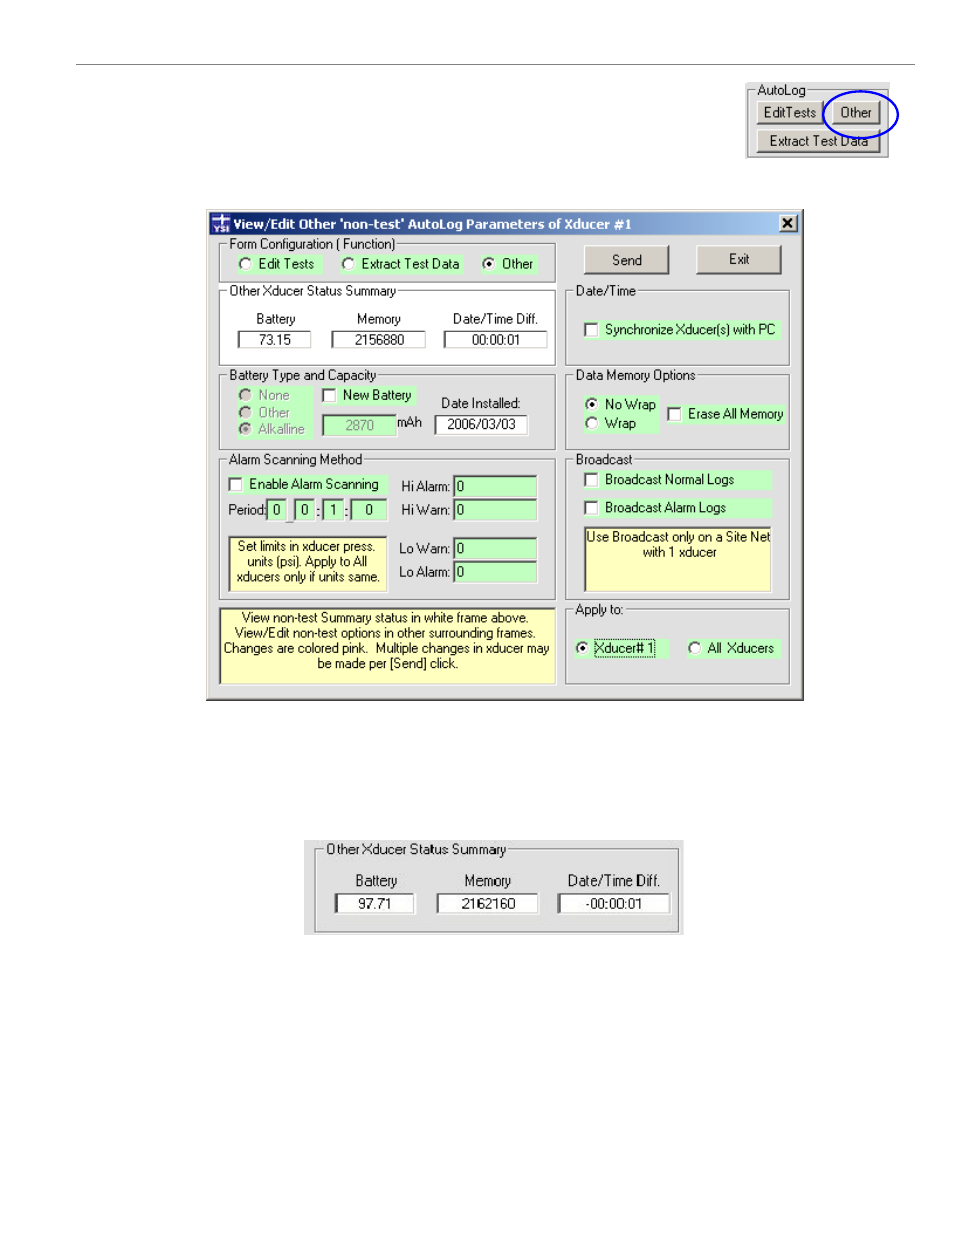
Task: Click the Exit button
Action: point(739,259)
